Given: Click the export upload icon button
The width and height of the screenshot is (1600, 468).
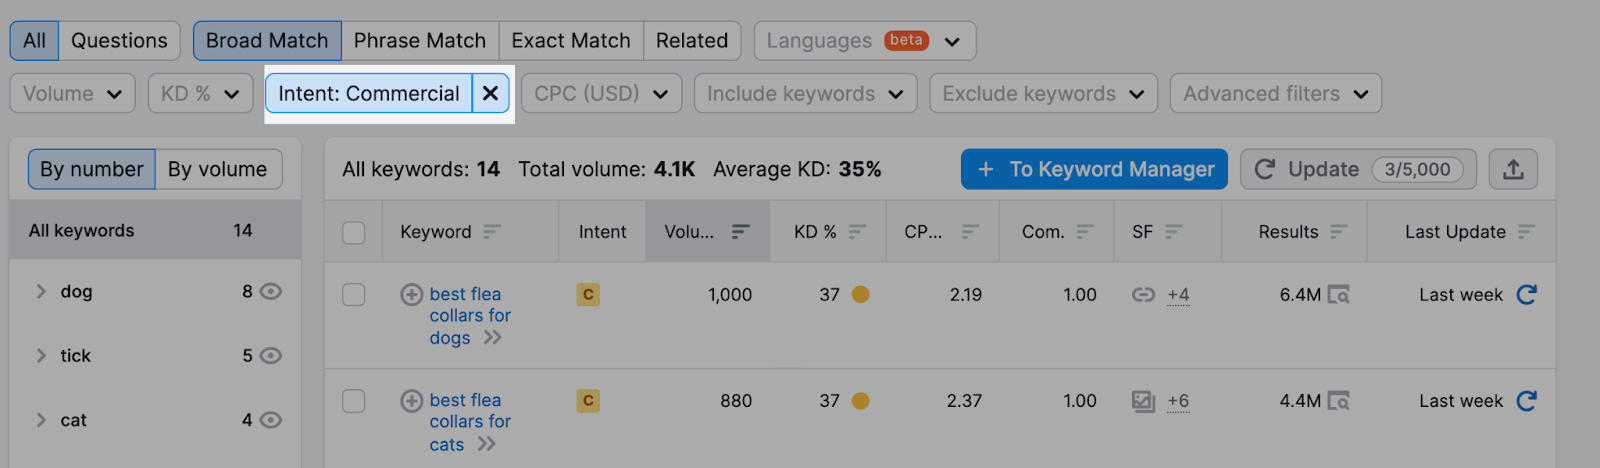Looking at the screenshot, I should point(1513,170).
